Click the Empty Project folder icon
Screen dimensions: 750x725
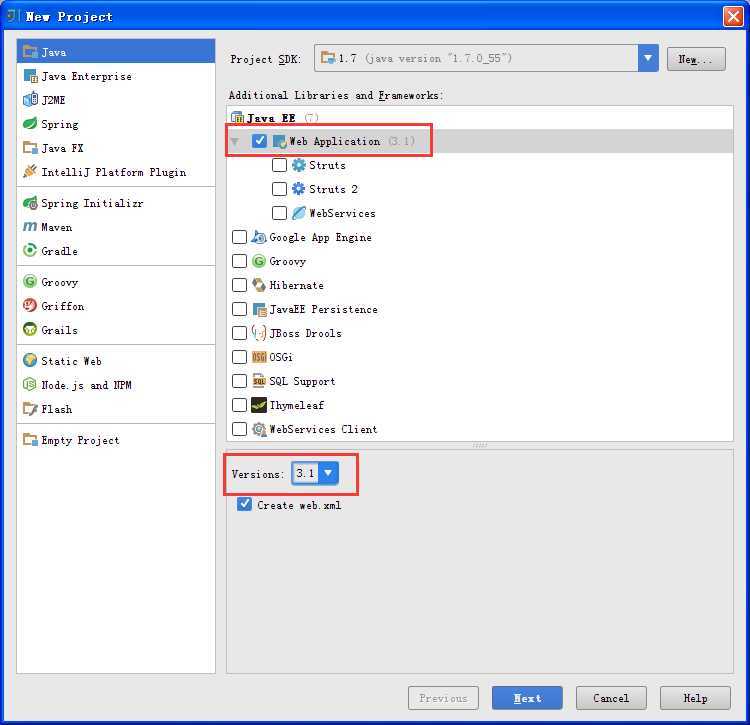click(30, 439)
